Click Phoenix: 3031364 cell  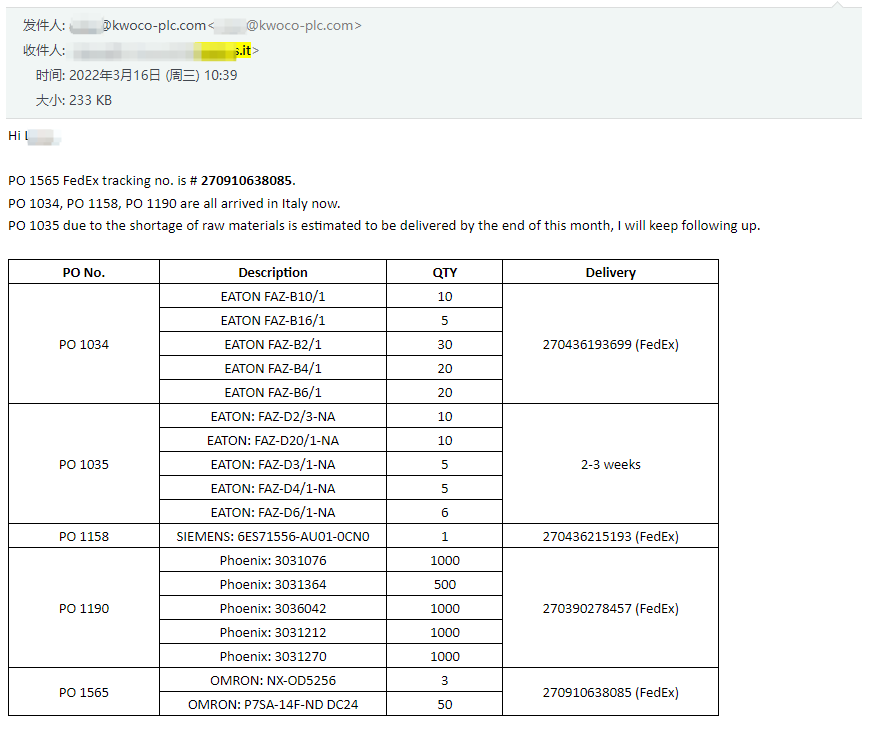click(x=273, y=585)
